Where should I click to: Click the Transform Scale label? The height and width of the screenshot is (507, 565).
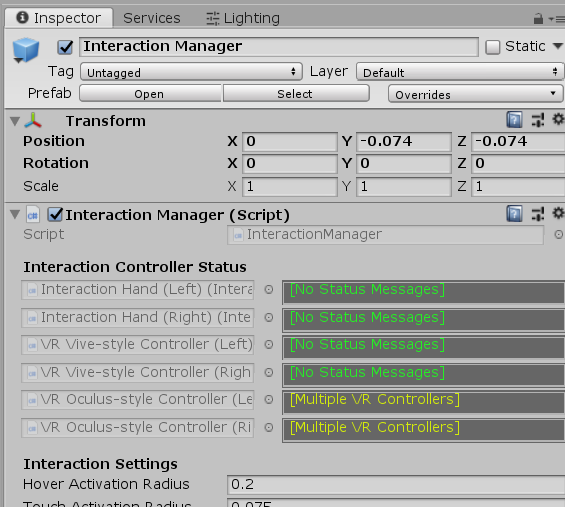point(41,186)
